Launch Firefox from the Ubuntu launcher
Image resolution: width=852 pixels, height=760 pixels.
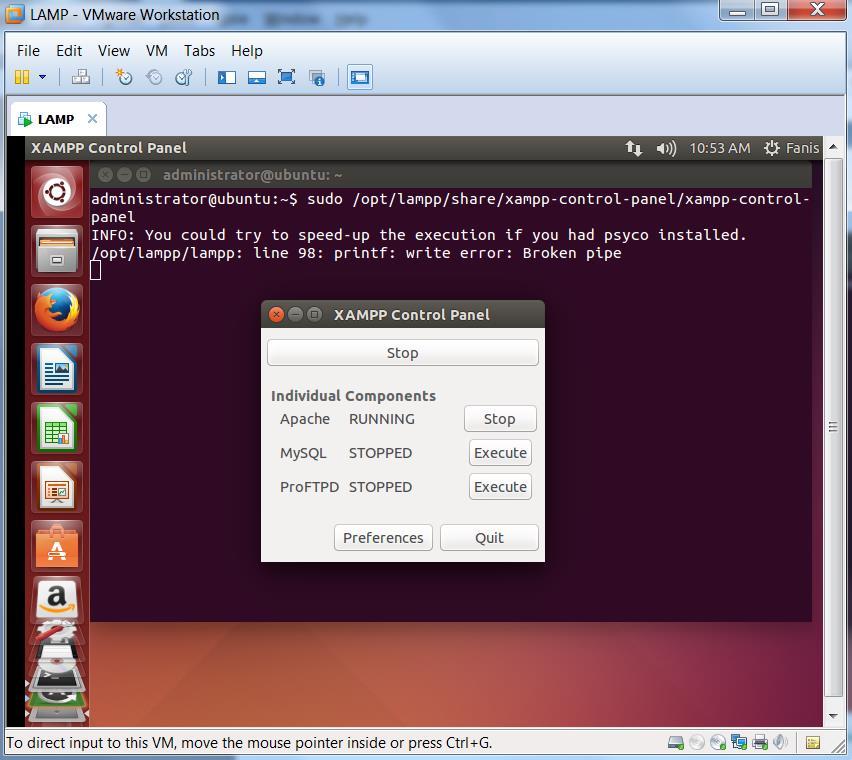pyautogui.click(x=57, y=310)
